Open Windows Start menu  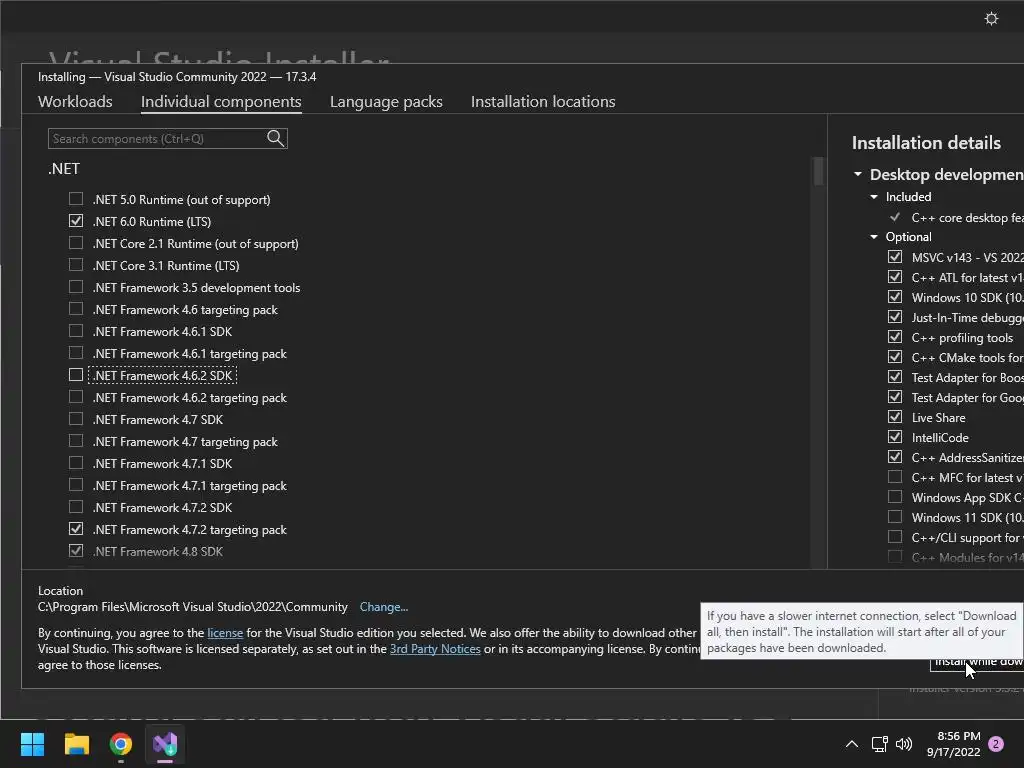pyautogui.click(x=32, y=744)
